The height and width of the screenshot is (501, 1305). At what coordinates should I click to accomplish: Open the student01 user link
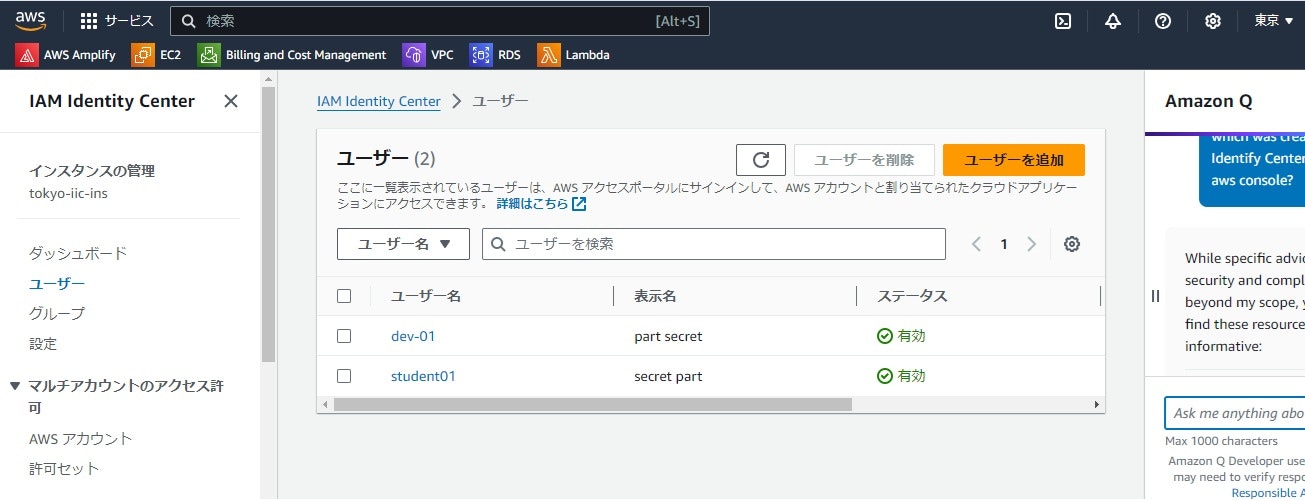coord(423,376)
